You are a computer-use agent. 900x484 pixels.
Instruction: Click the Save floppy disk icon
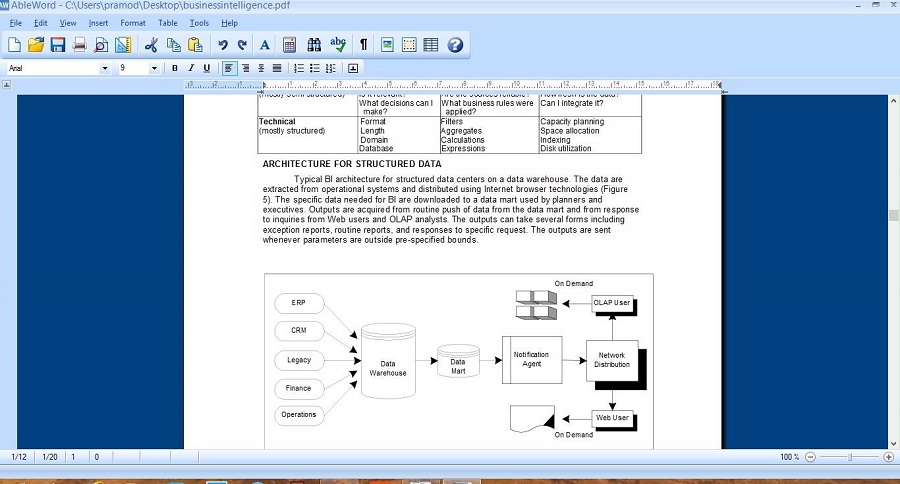57,45
